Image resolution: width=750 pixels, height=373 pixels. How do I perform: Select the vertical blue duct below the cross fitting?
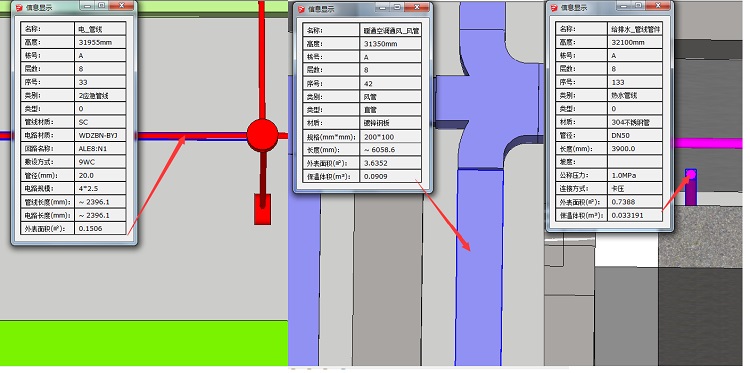click(478, 267)
